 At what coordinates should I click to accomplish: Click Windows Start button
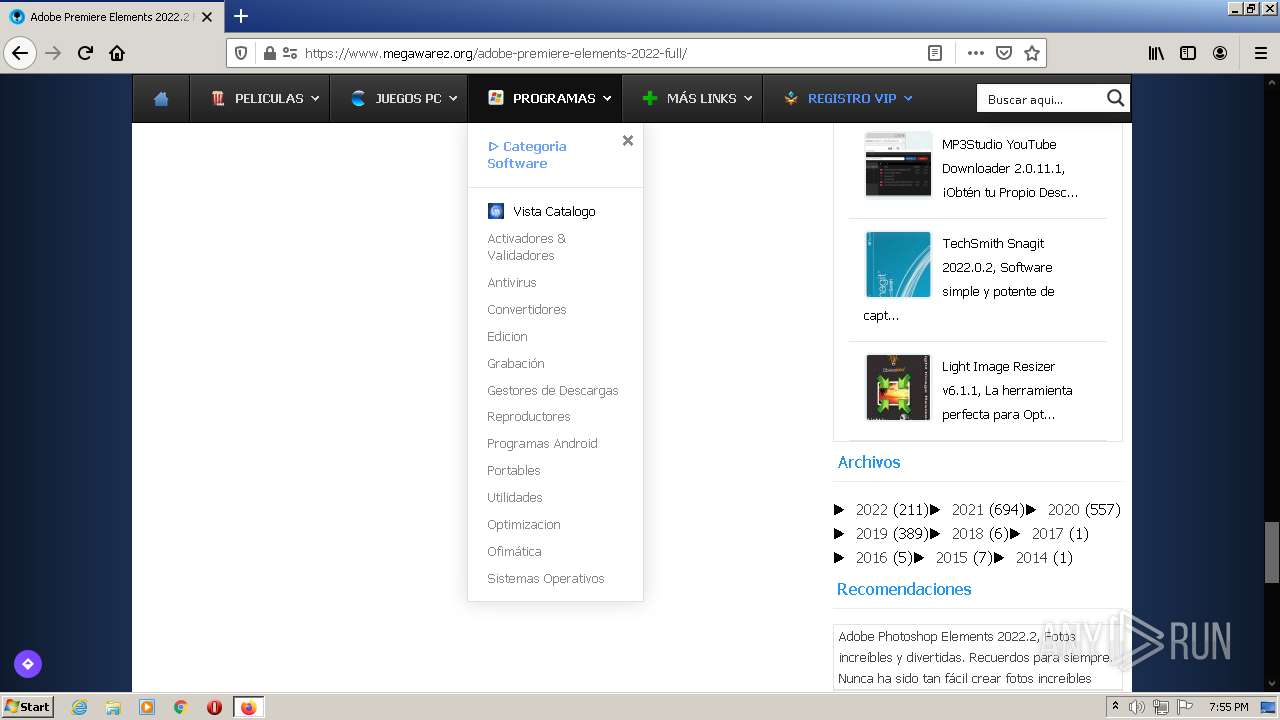[x=27, y=707]
